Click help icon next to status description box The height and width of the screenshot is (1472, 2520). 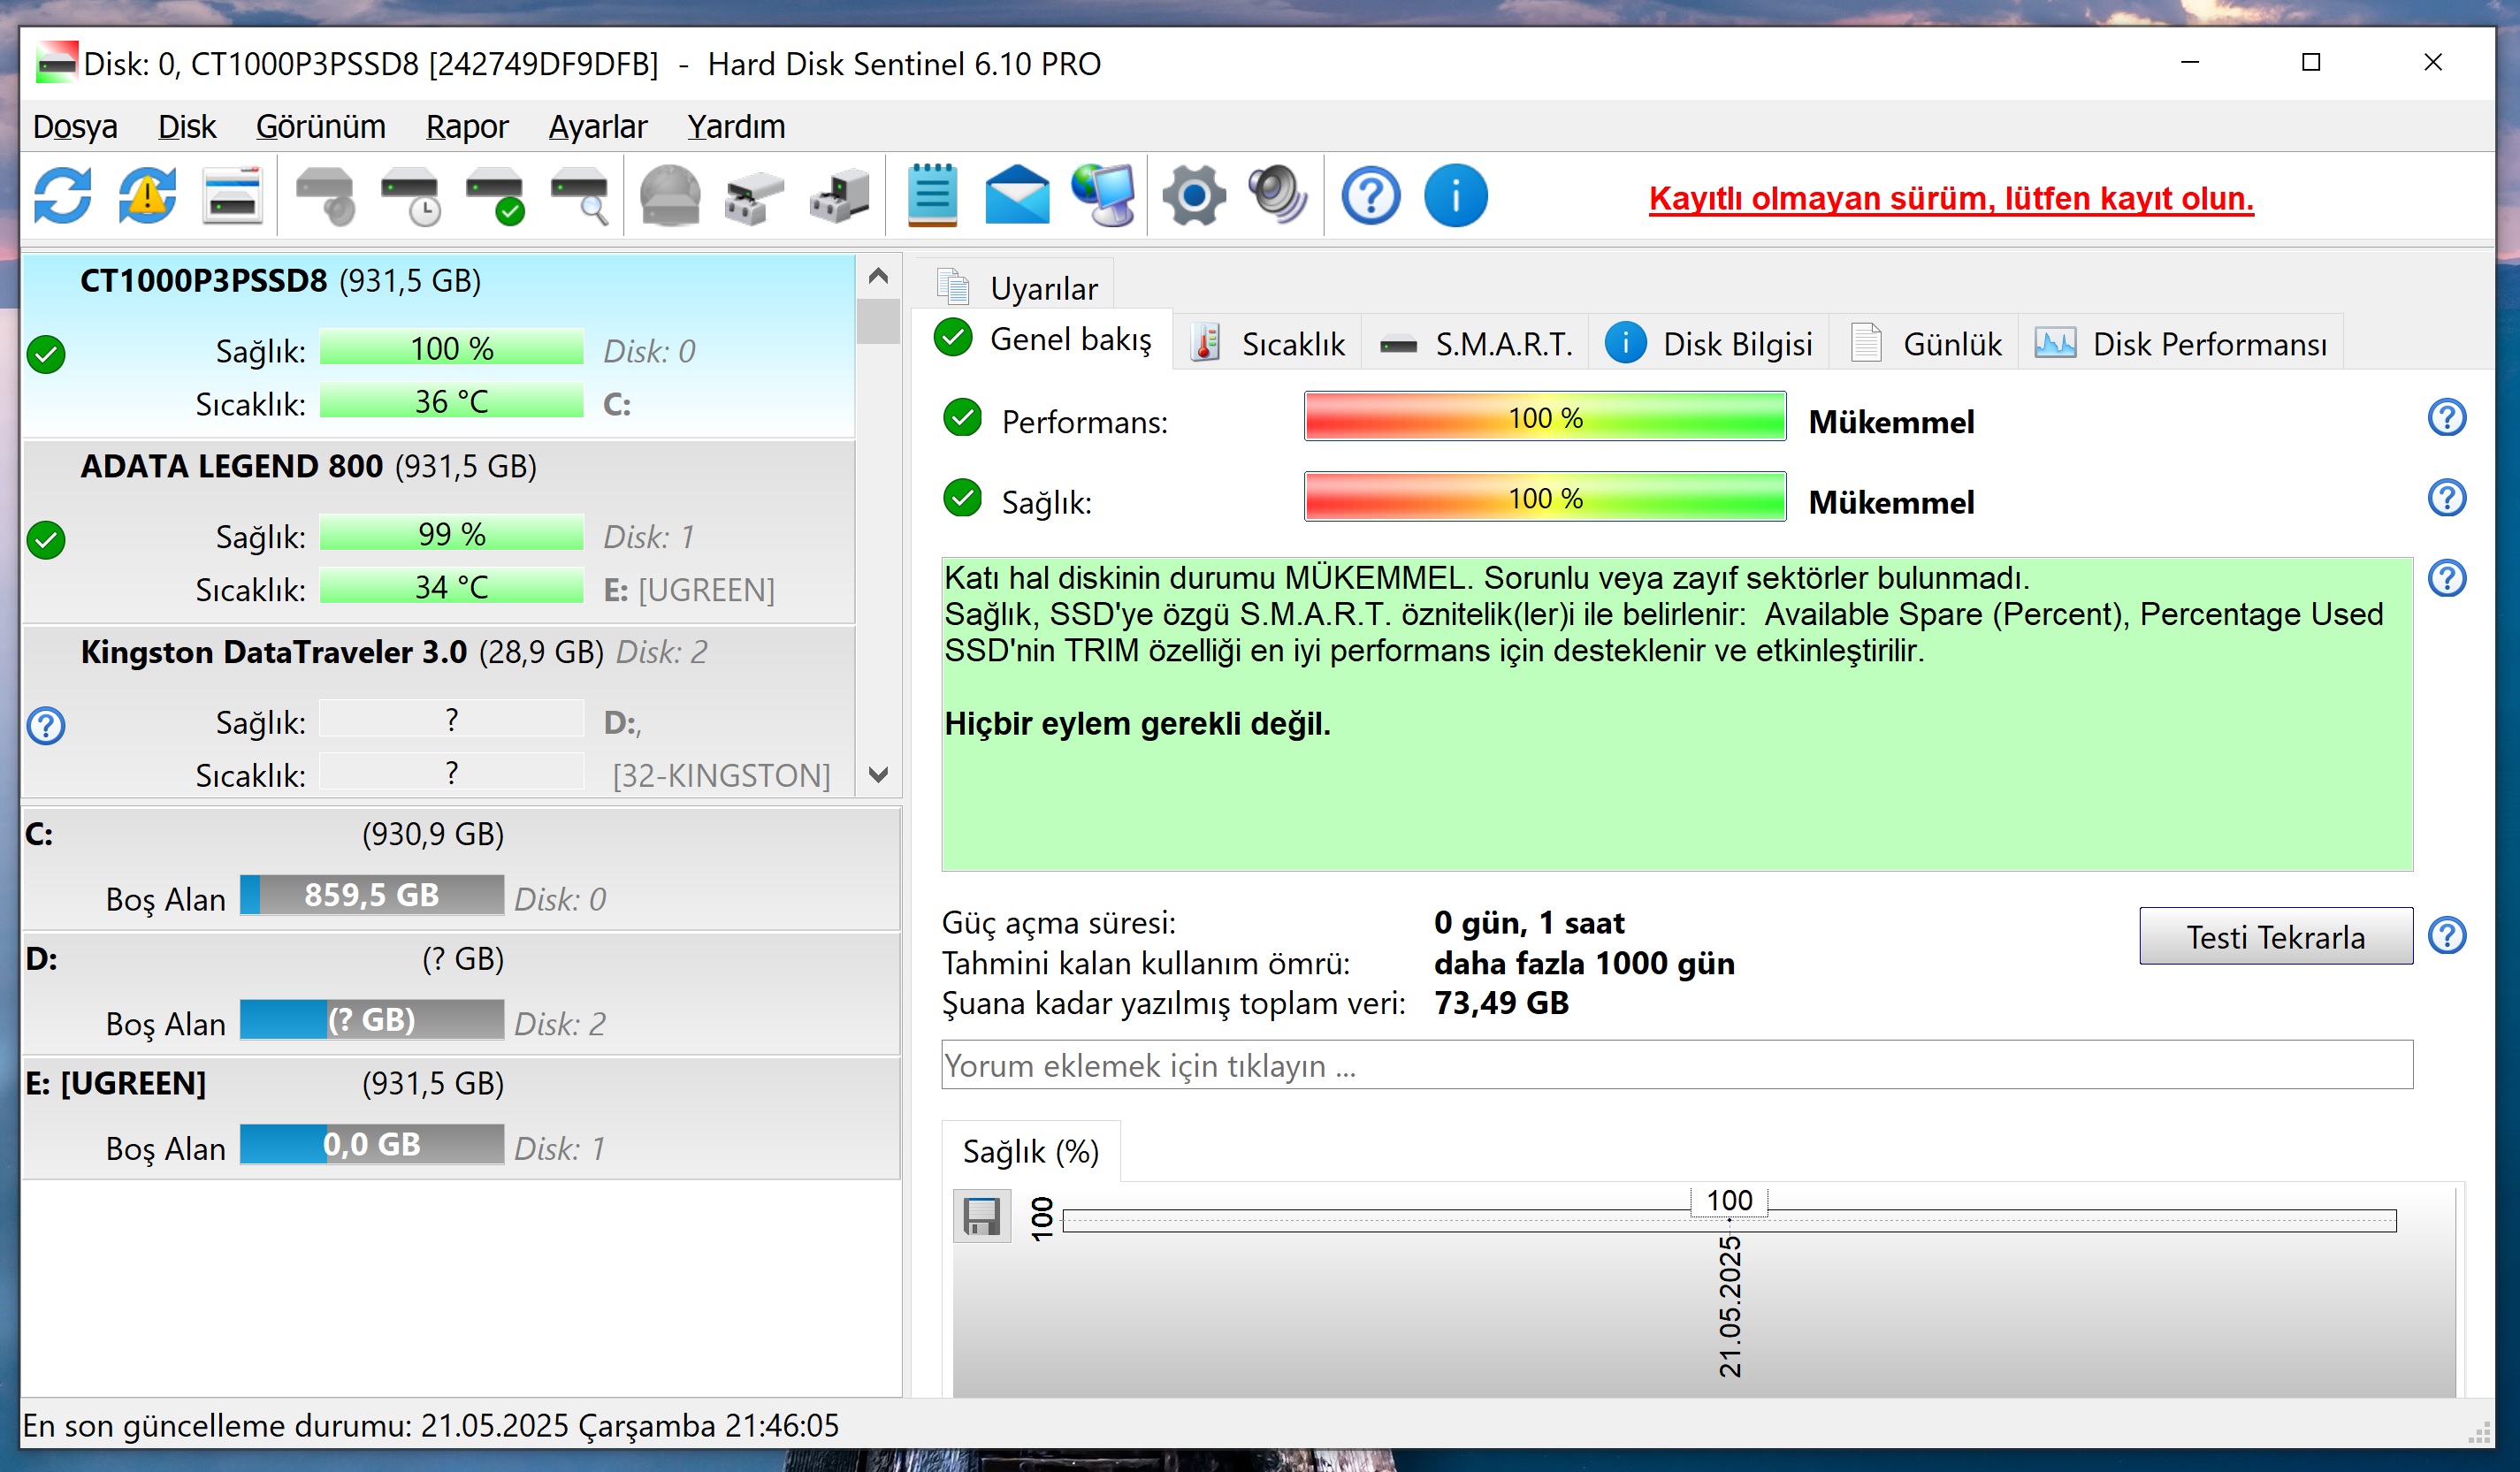tap(2447, 578)
